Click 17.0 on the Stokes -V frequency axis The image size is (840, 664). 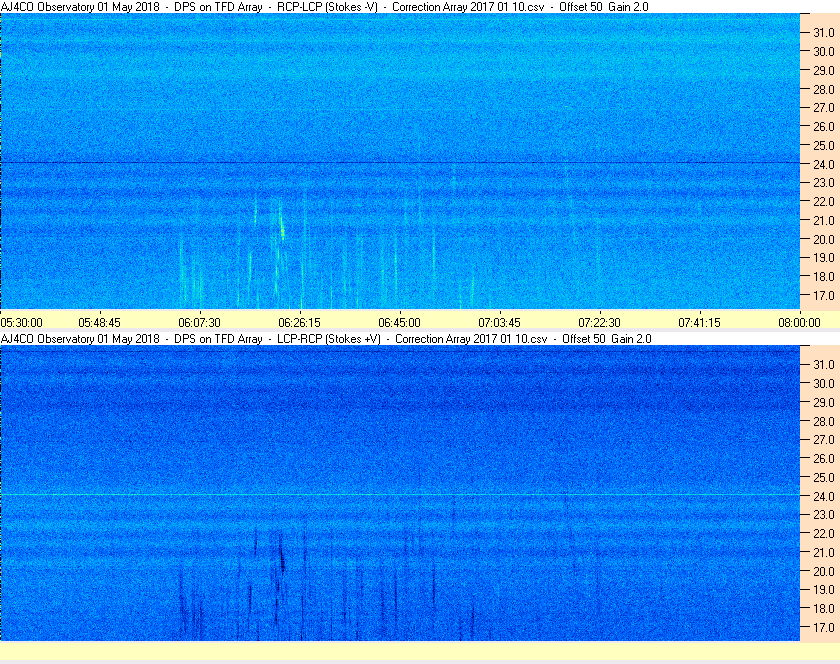[824, 295]
